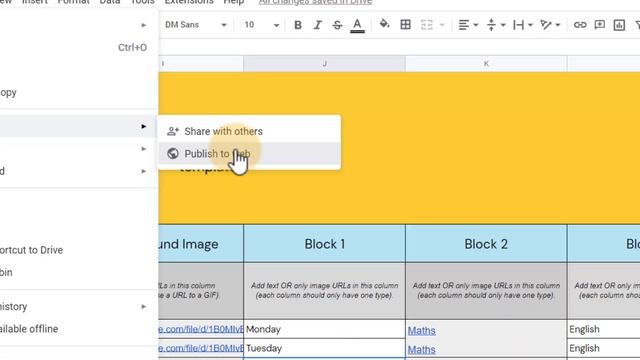Select column J header
The width and height of the screenshot is (640, 360).
(x=324, y=64)
